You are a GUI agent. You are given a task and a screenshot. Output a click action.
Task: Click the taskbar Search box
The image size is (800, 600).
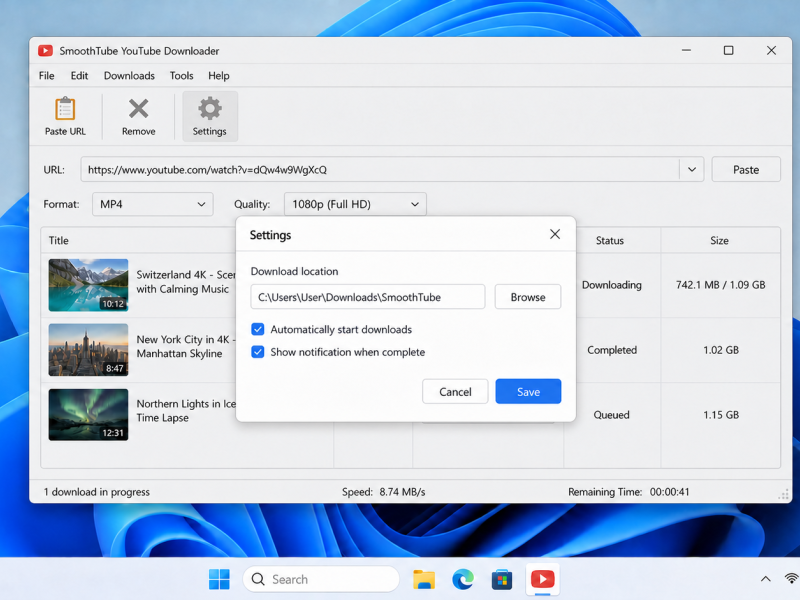pyautogui.click(x=321, y=579)
